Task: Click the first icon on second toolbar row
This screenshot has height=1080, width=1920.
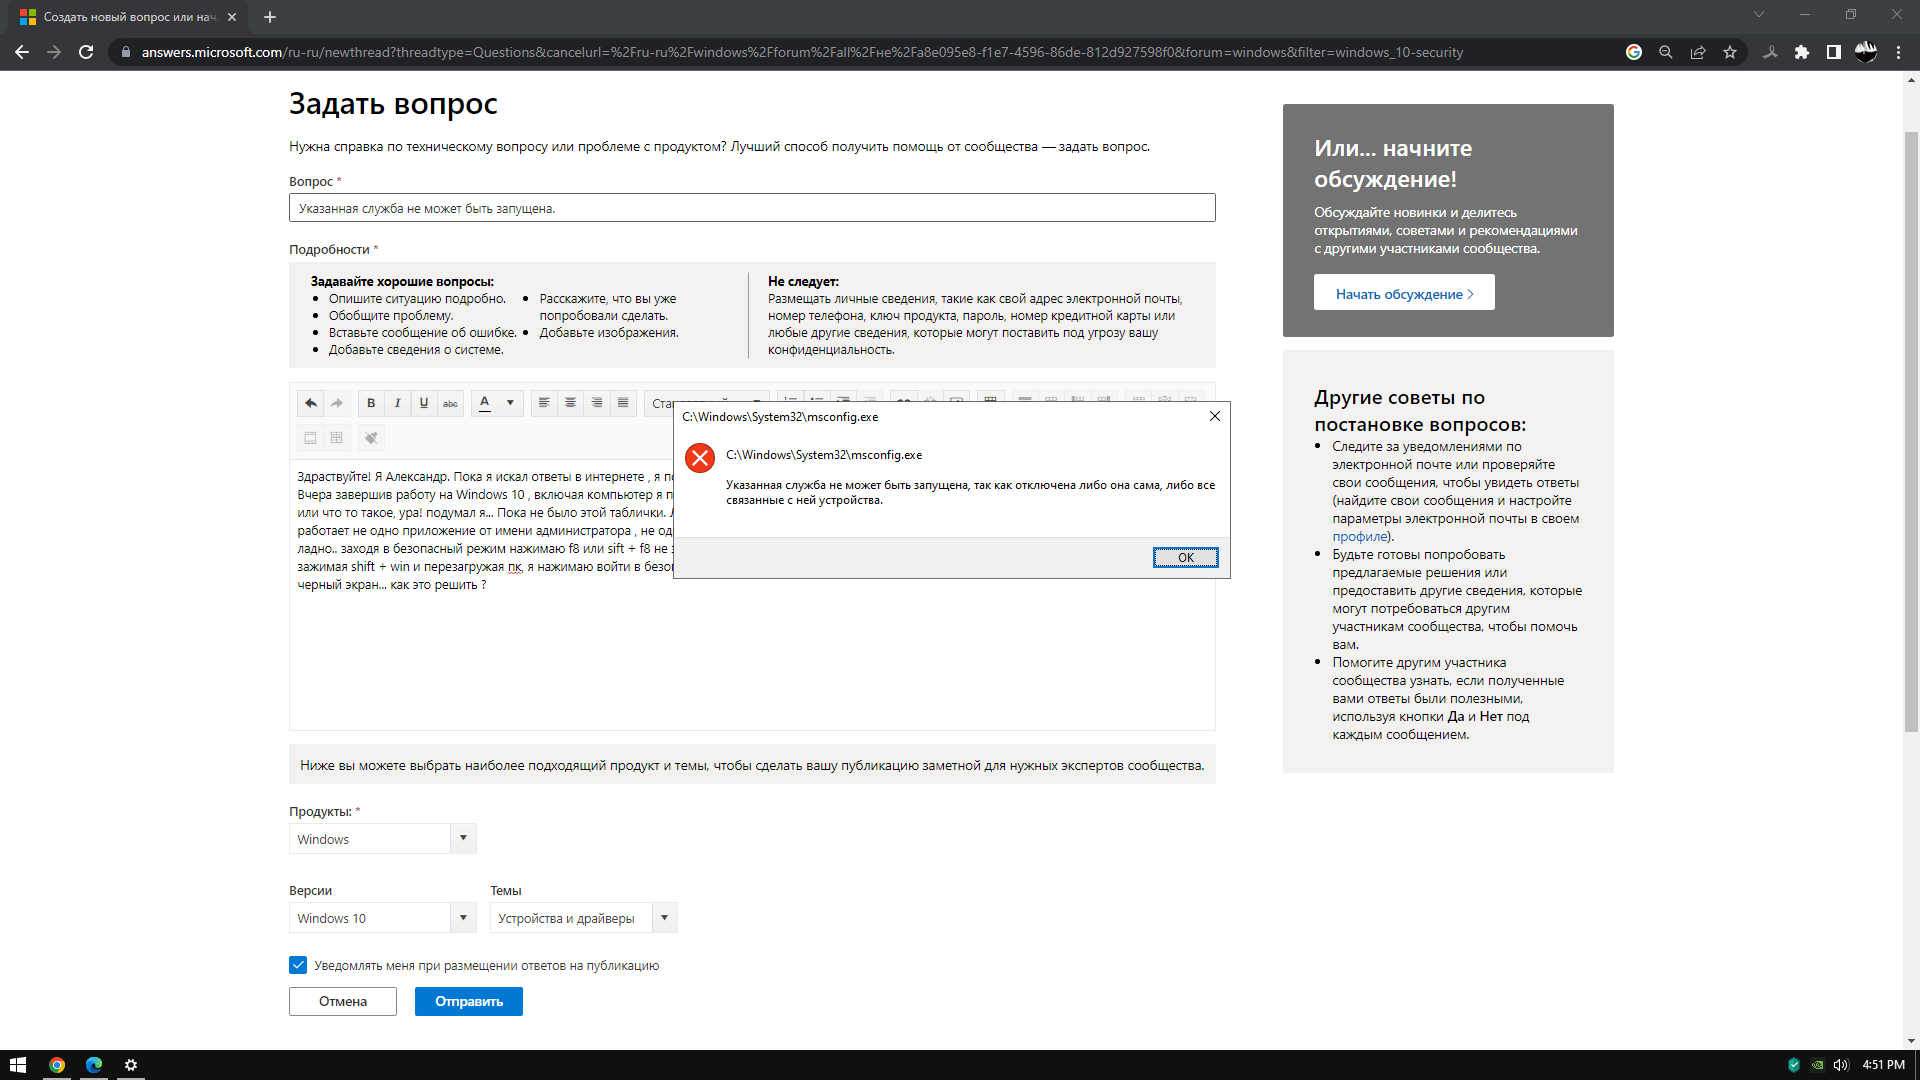Action: [x=310, y=437]
